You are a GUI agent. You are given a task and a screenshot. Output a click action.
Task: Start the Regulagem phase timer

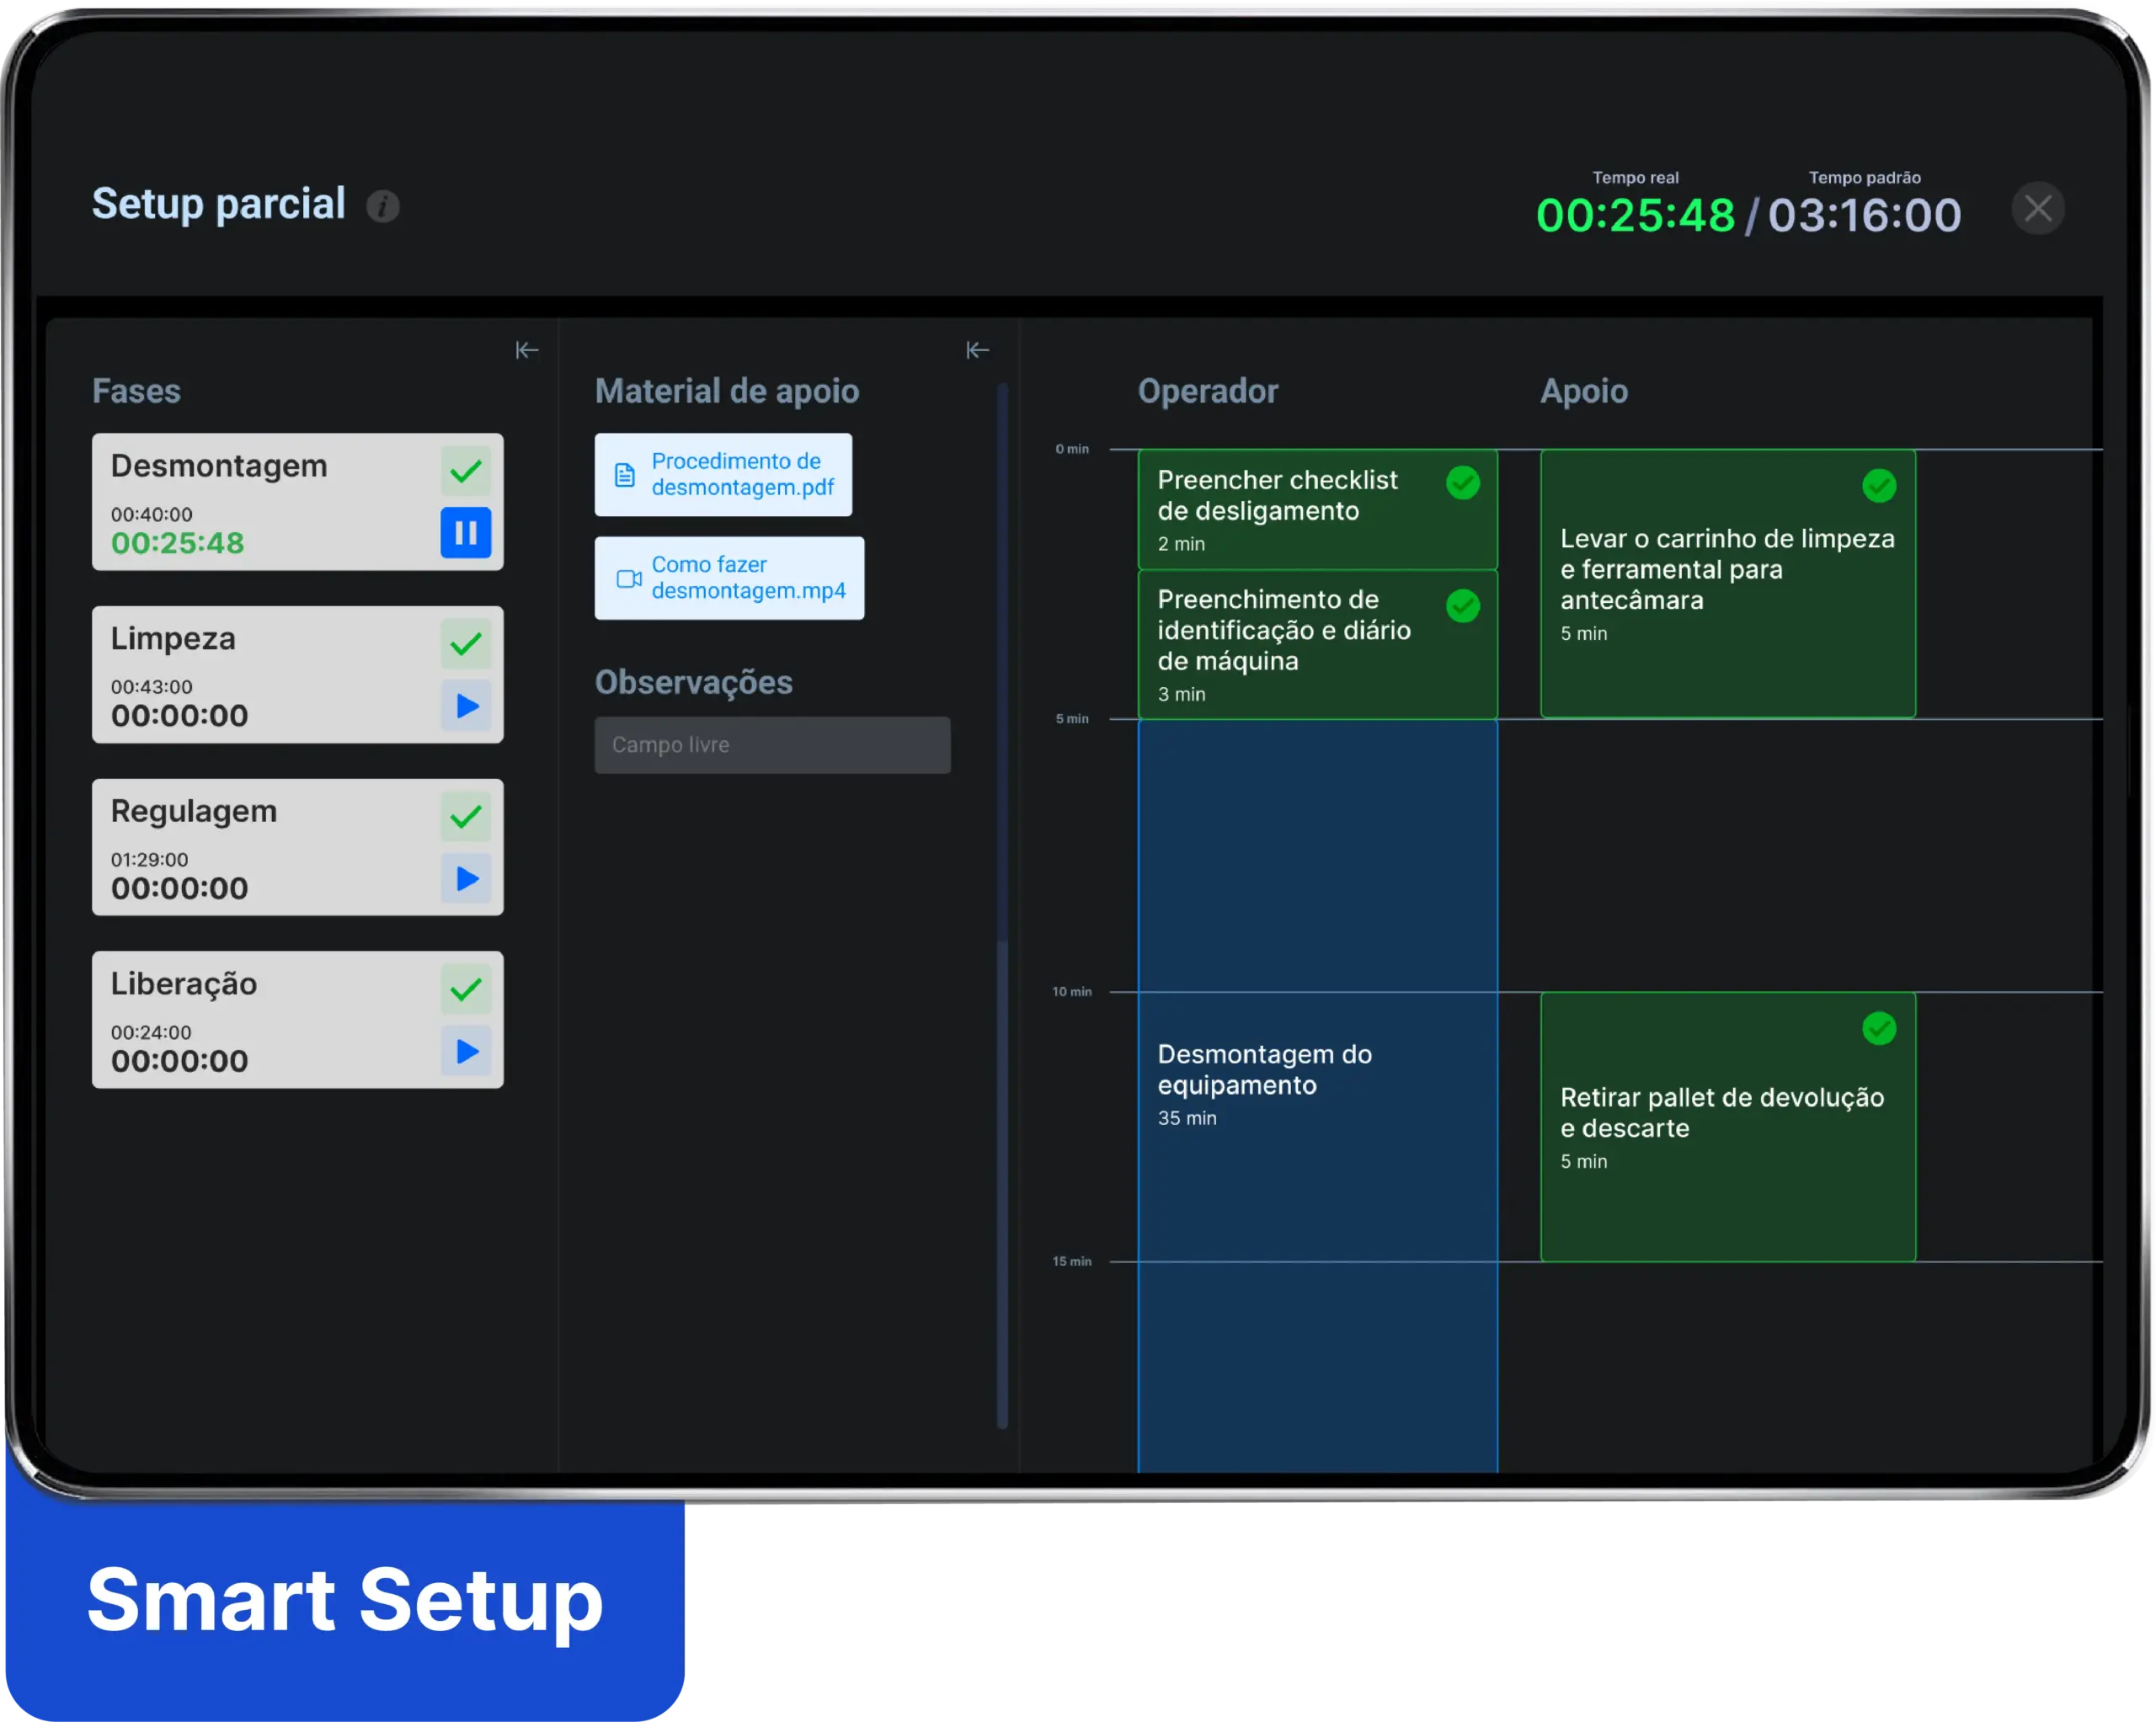[x=466, y=878]
